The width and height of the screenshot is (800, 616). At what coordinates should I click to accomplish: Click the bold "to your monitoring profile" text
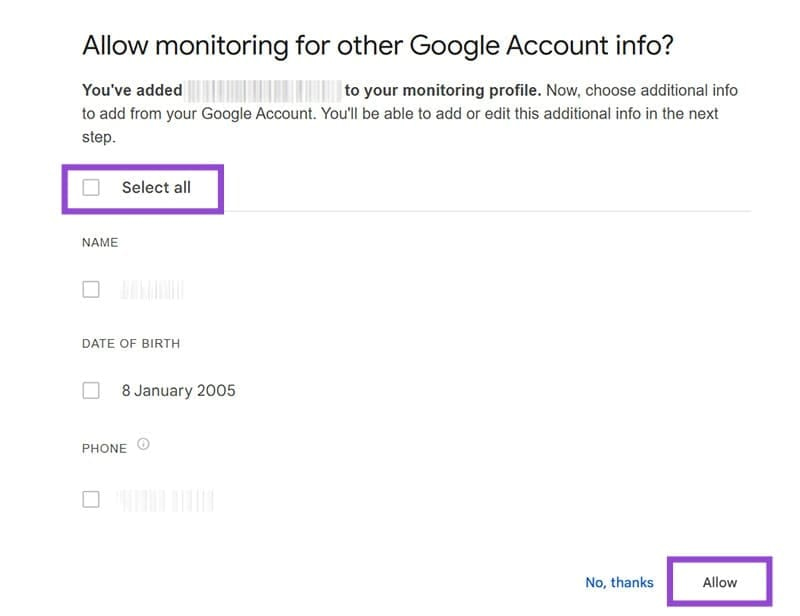coord(442,91)
